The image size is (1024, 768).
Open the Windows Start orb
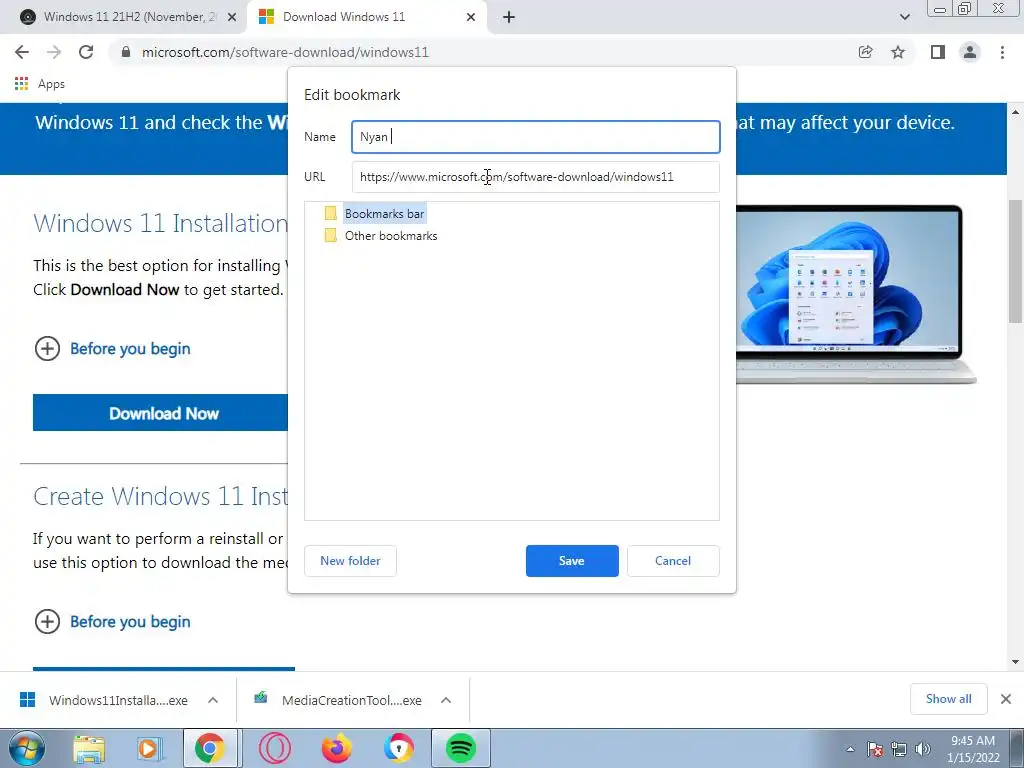pyautogui.click(x=27, y=748)
